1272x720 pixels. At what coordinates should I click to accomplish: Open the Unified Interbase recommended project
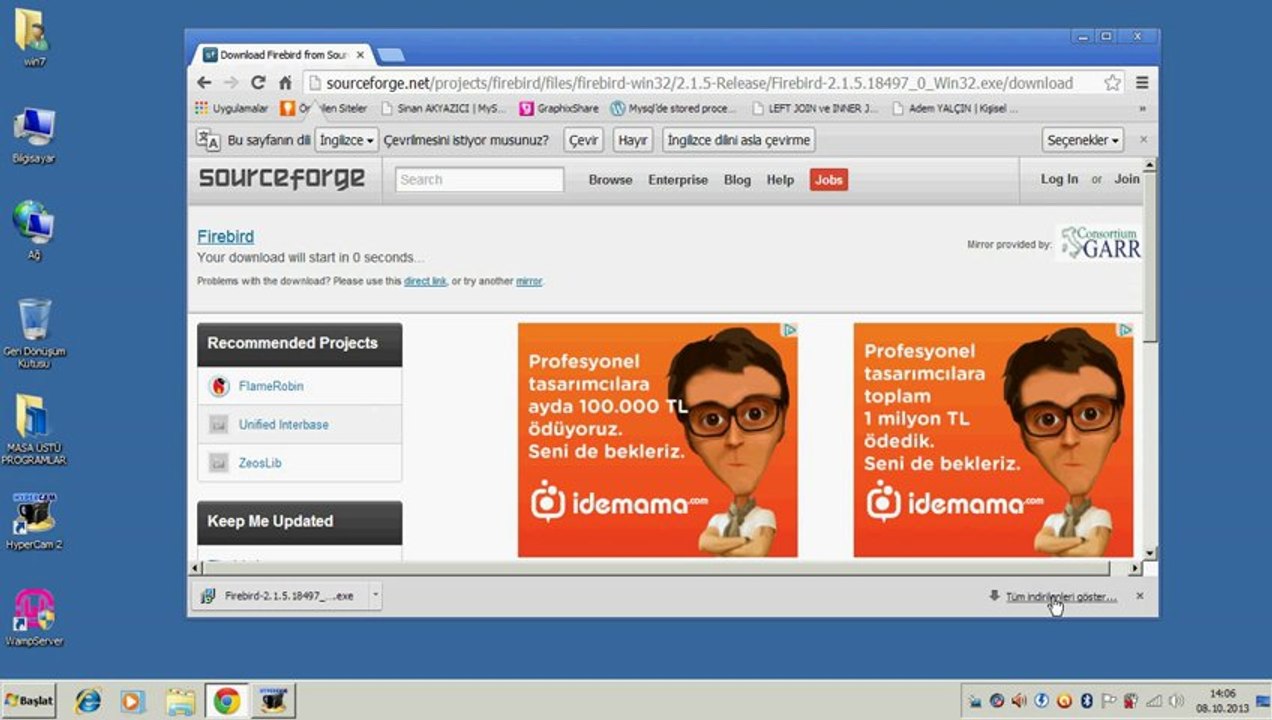coord(283,424)
